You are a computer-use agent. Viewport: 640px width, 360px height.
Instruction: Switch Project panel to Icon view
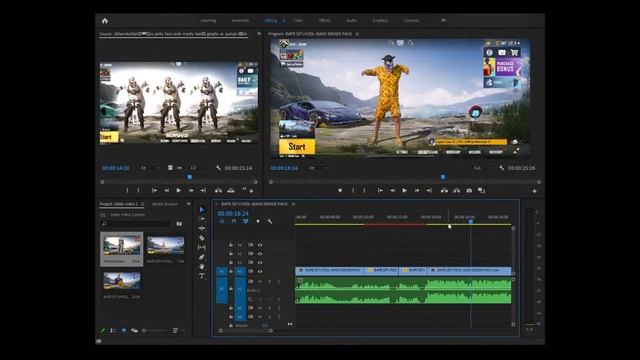pos(124,331)
